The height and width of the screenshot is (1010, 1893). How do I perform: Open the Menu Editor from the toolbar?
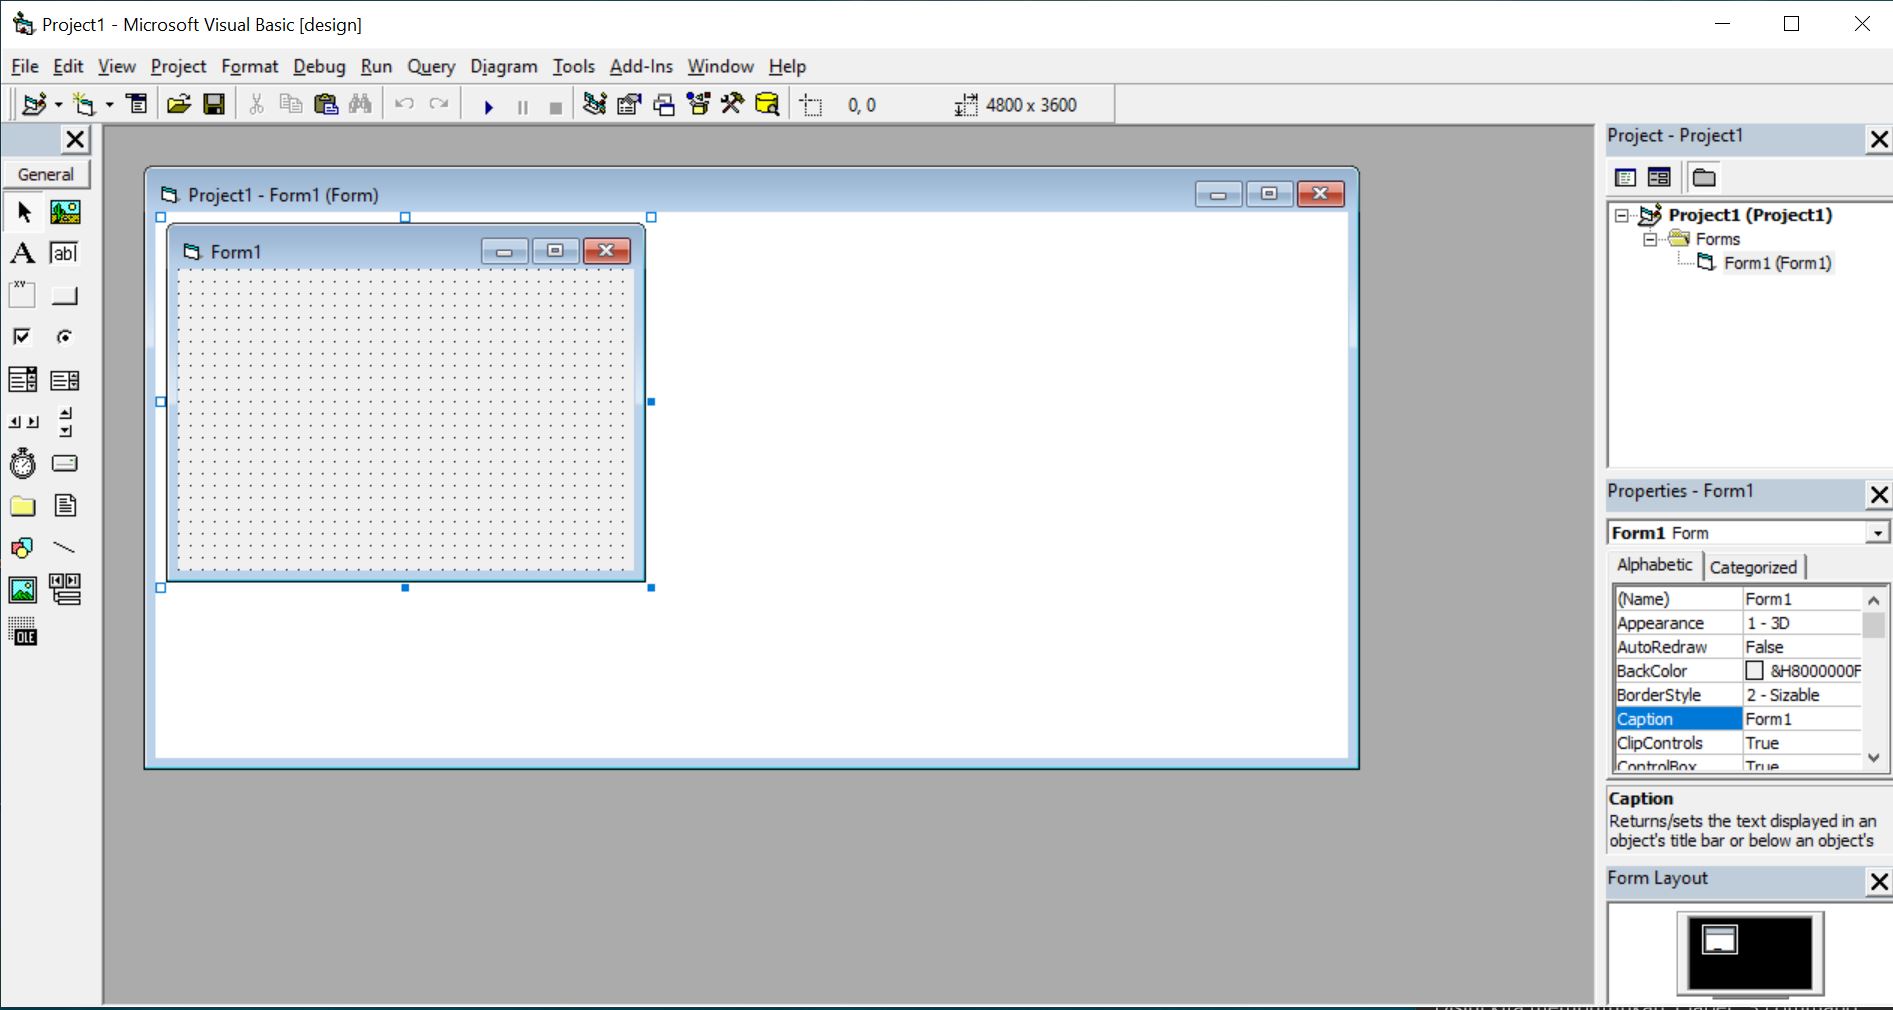pyautogui.click(x=137, y=104)
